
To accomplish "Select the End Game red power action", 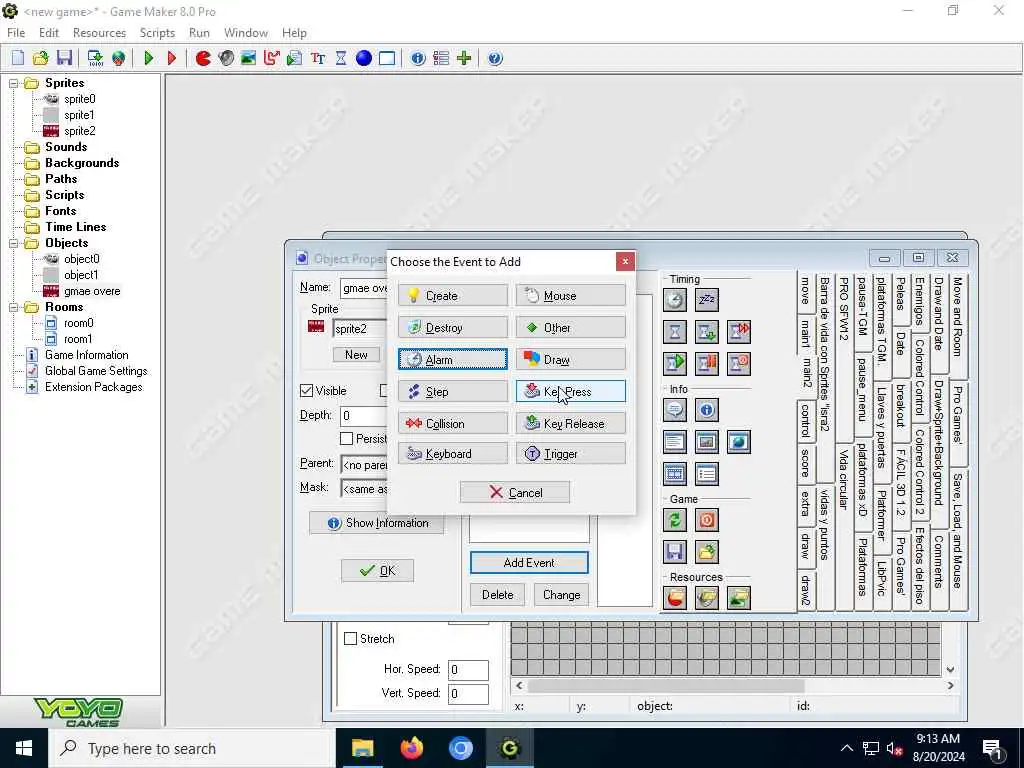I will pos(707,520).
